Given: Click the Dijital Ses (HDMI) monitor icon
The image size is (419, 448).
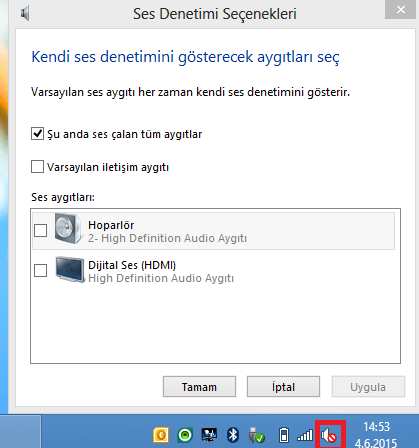Looking at the screenshot, I should [x=70, y=269].
